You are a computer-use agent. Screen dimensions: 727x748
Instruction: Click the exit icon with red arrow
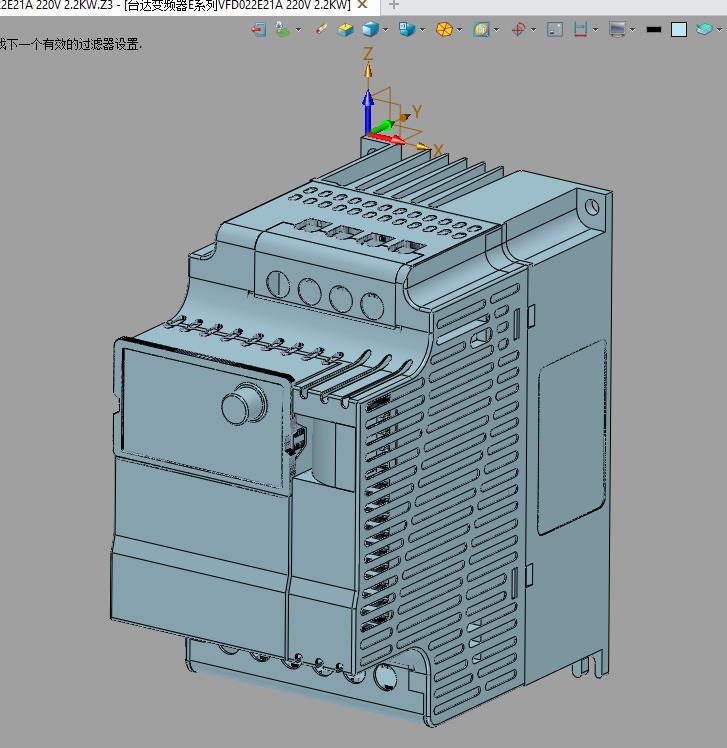coord(258,30)
